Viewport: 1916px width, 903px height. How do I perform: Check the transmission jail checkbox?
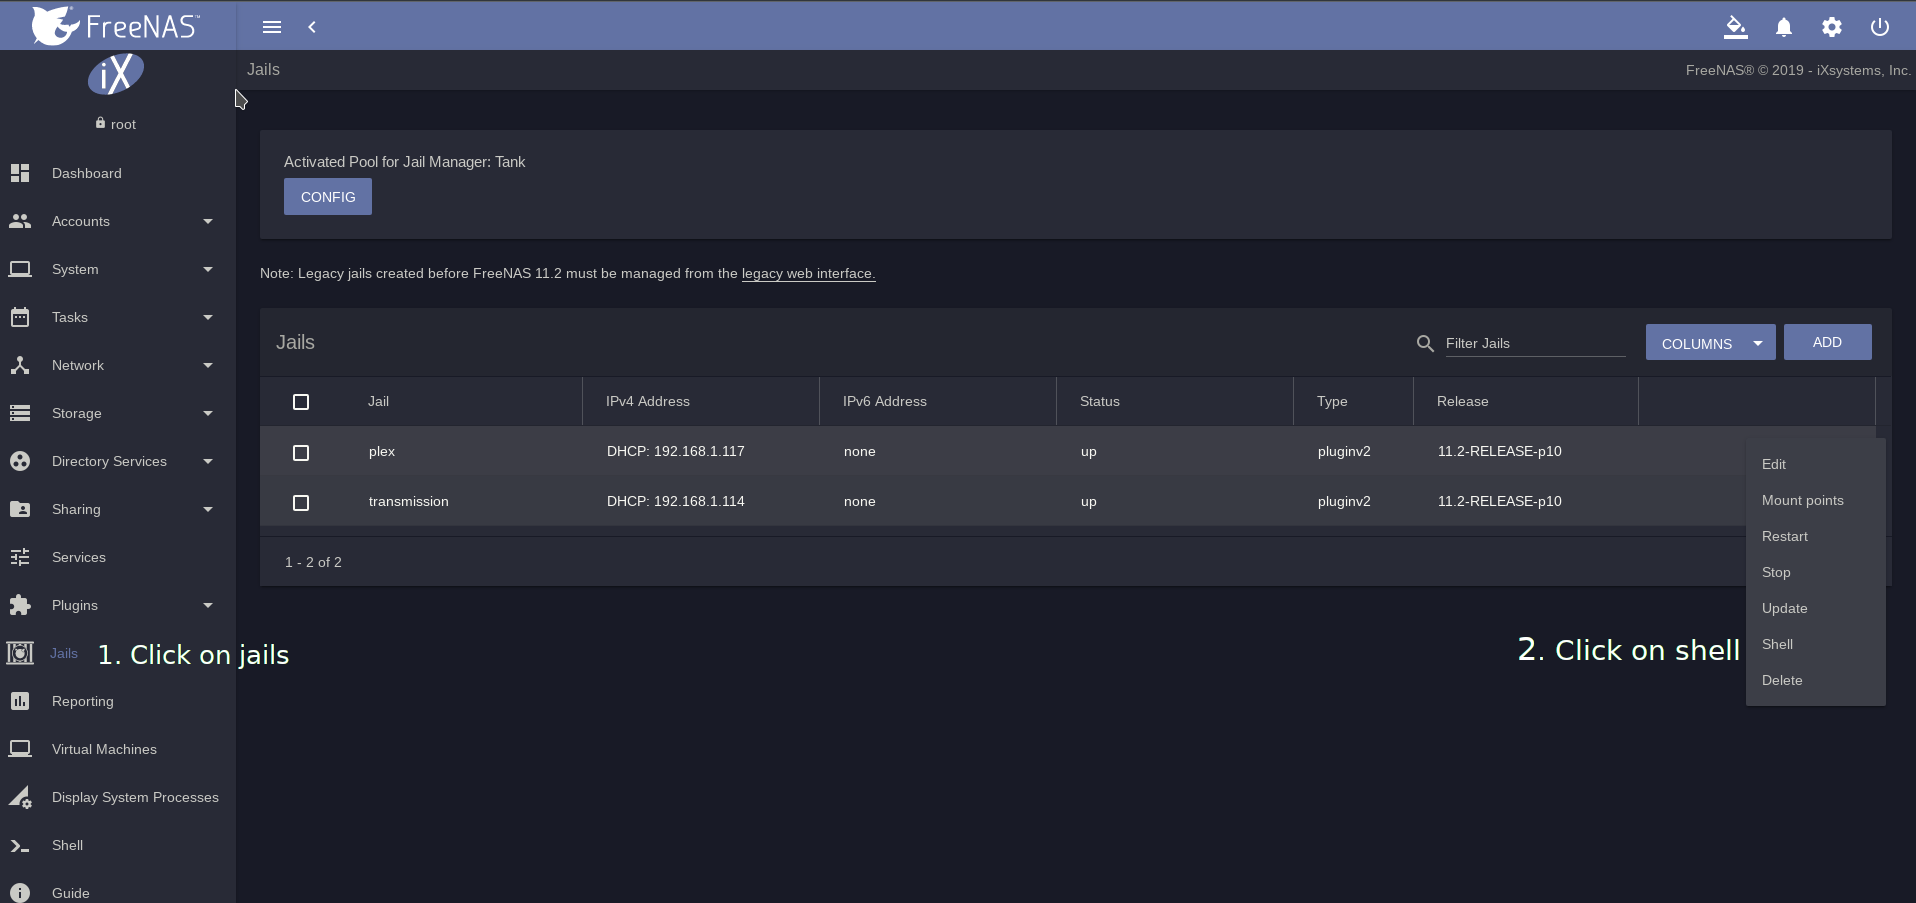[301, 503]
